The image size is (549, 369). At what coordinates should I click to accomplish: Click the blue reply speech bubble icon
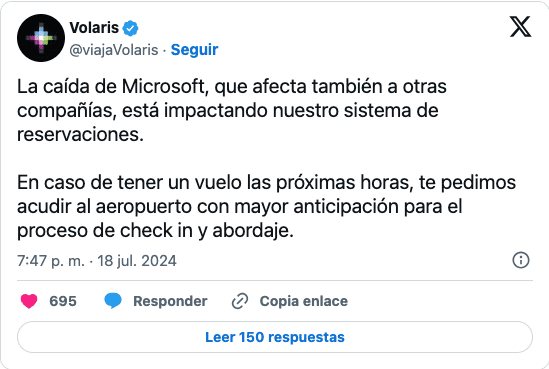coord(113,301)
